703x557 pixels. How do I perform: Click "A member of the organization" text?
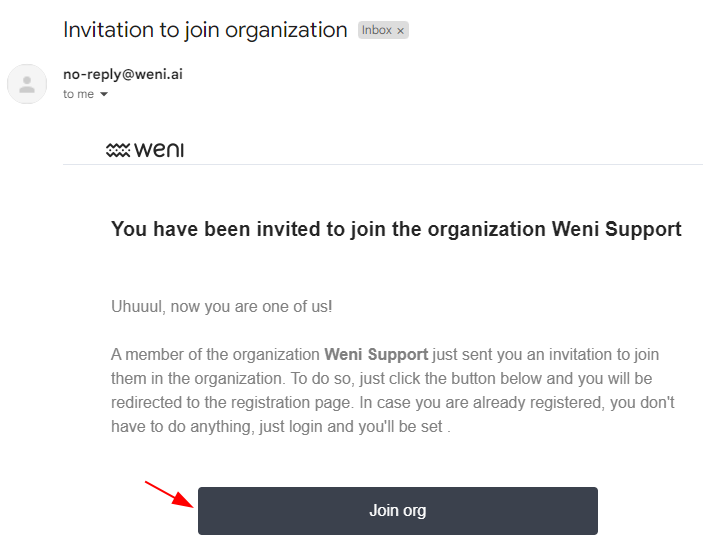(215, 354)
